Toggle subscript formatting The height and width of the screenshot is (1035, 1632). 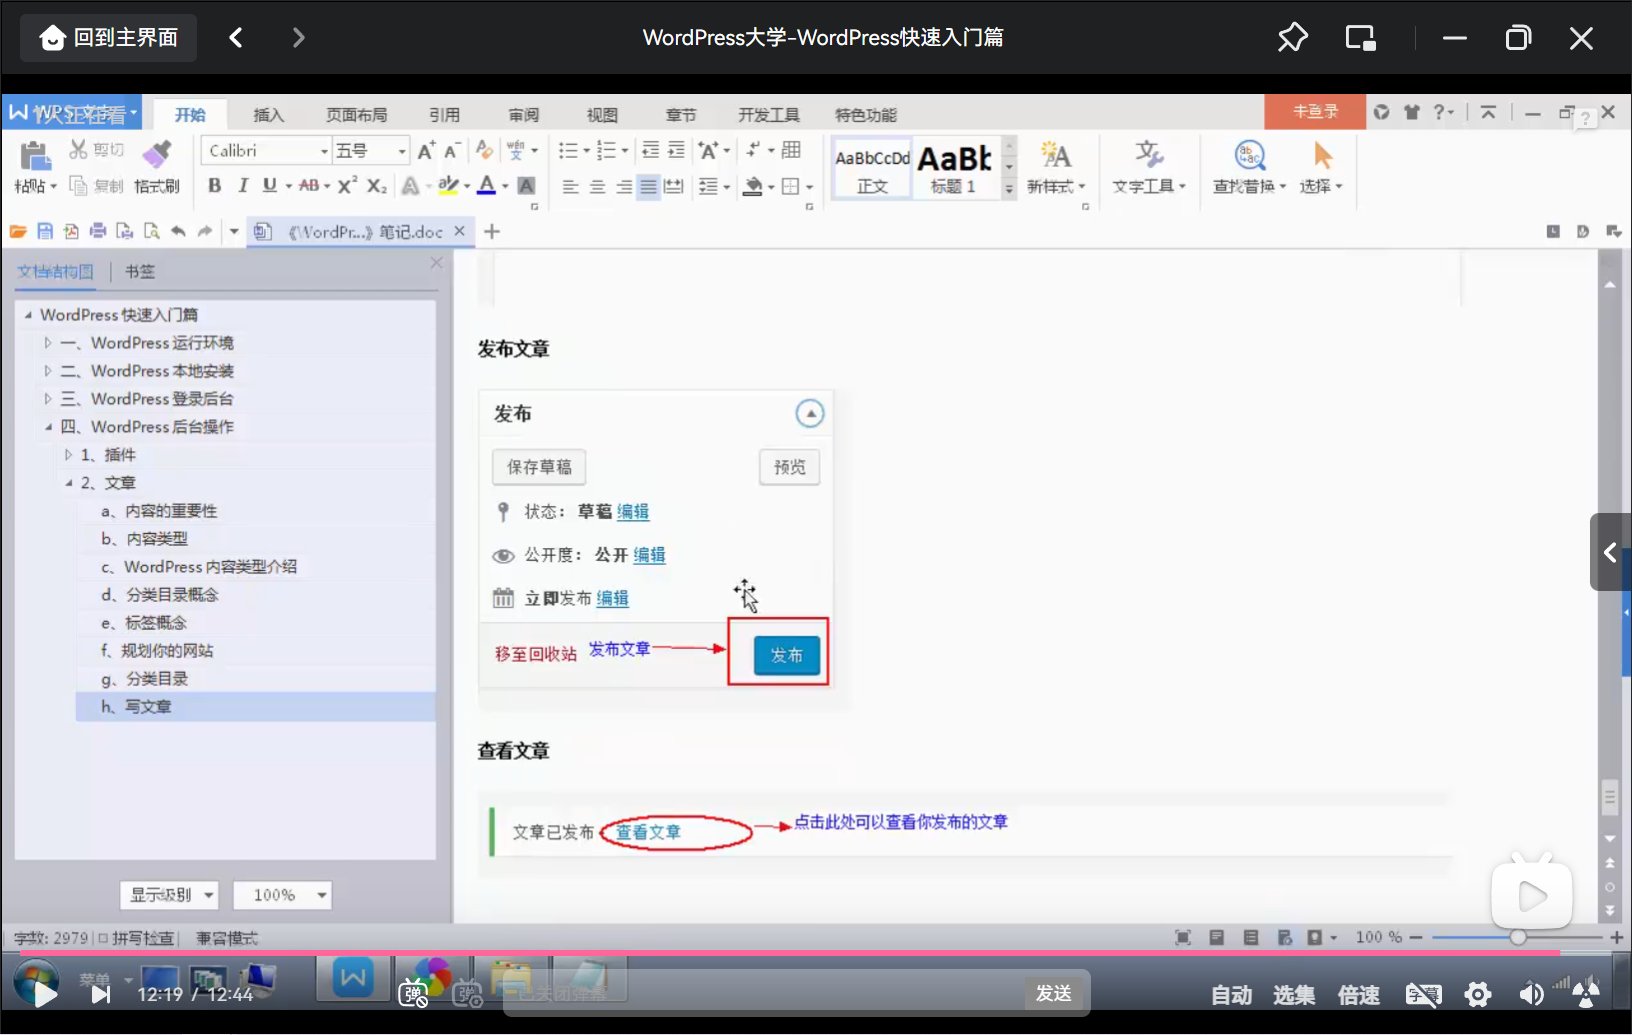click(376, 186)
